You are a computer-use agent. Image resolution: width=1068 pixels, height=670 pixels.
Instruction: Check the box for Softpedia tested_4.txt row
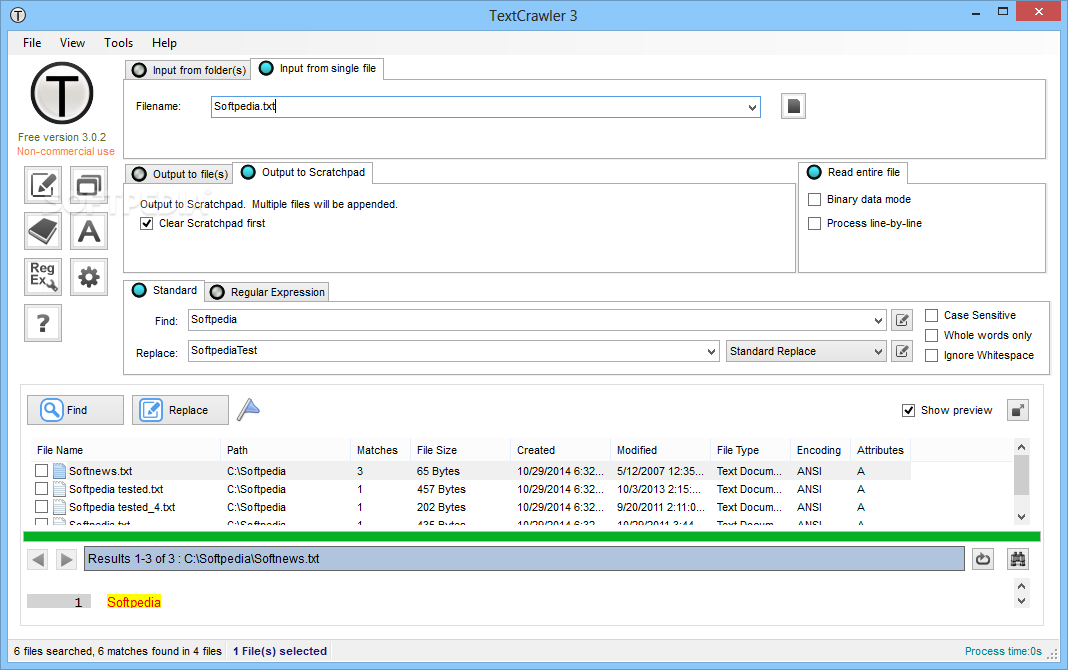coord(42,507)
